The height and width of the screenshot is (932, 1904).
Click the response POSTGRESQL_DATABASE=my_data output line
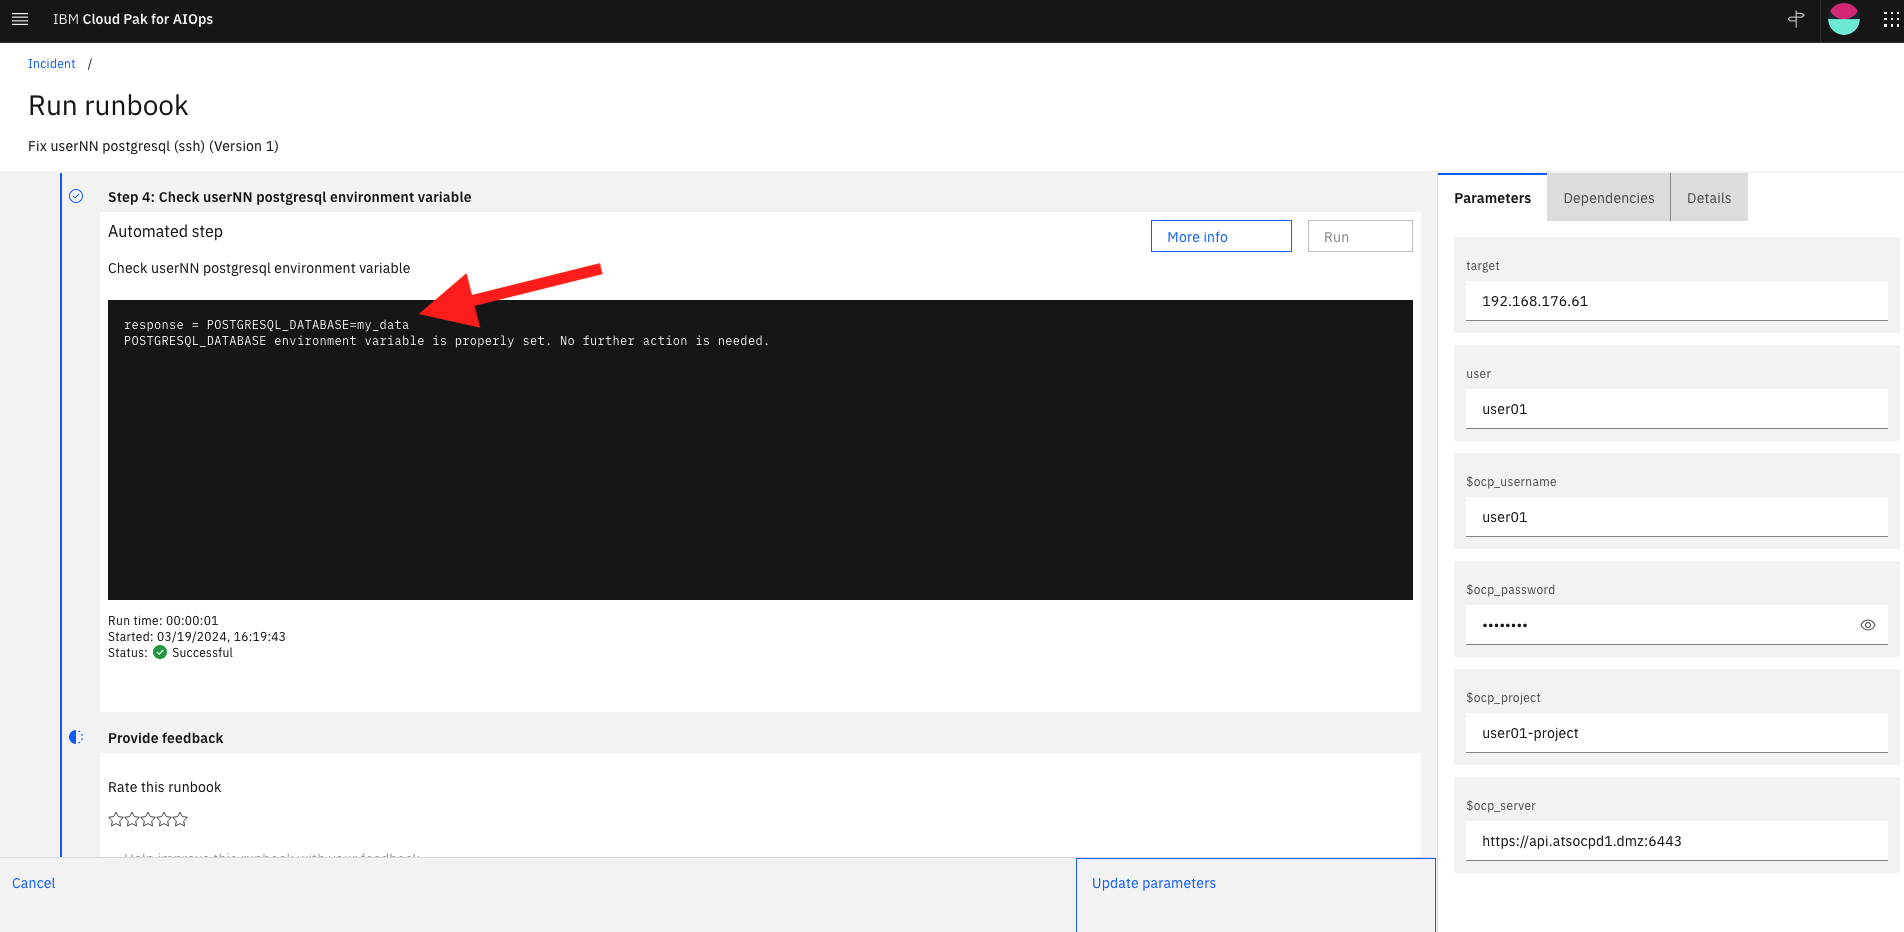click(x=266, y=325)
